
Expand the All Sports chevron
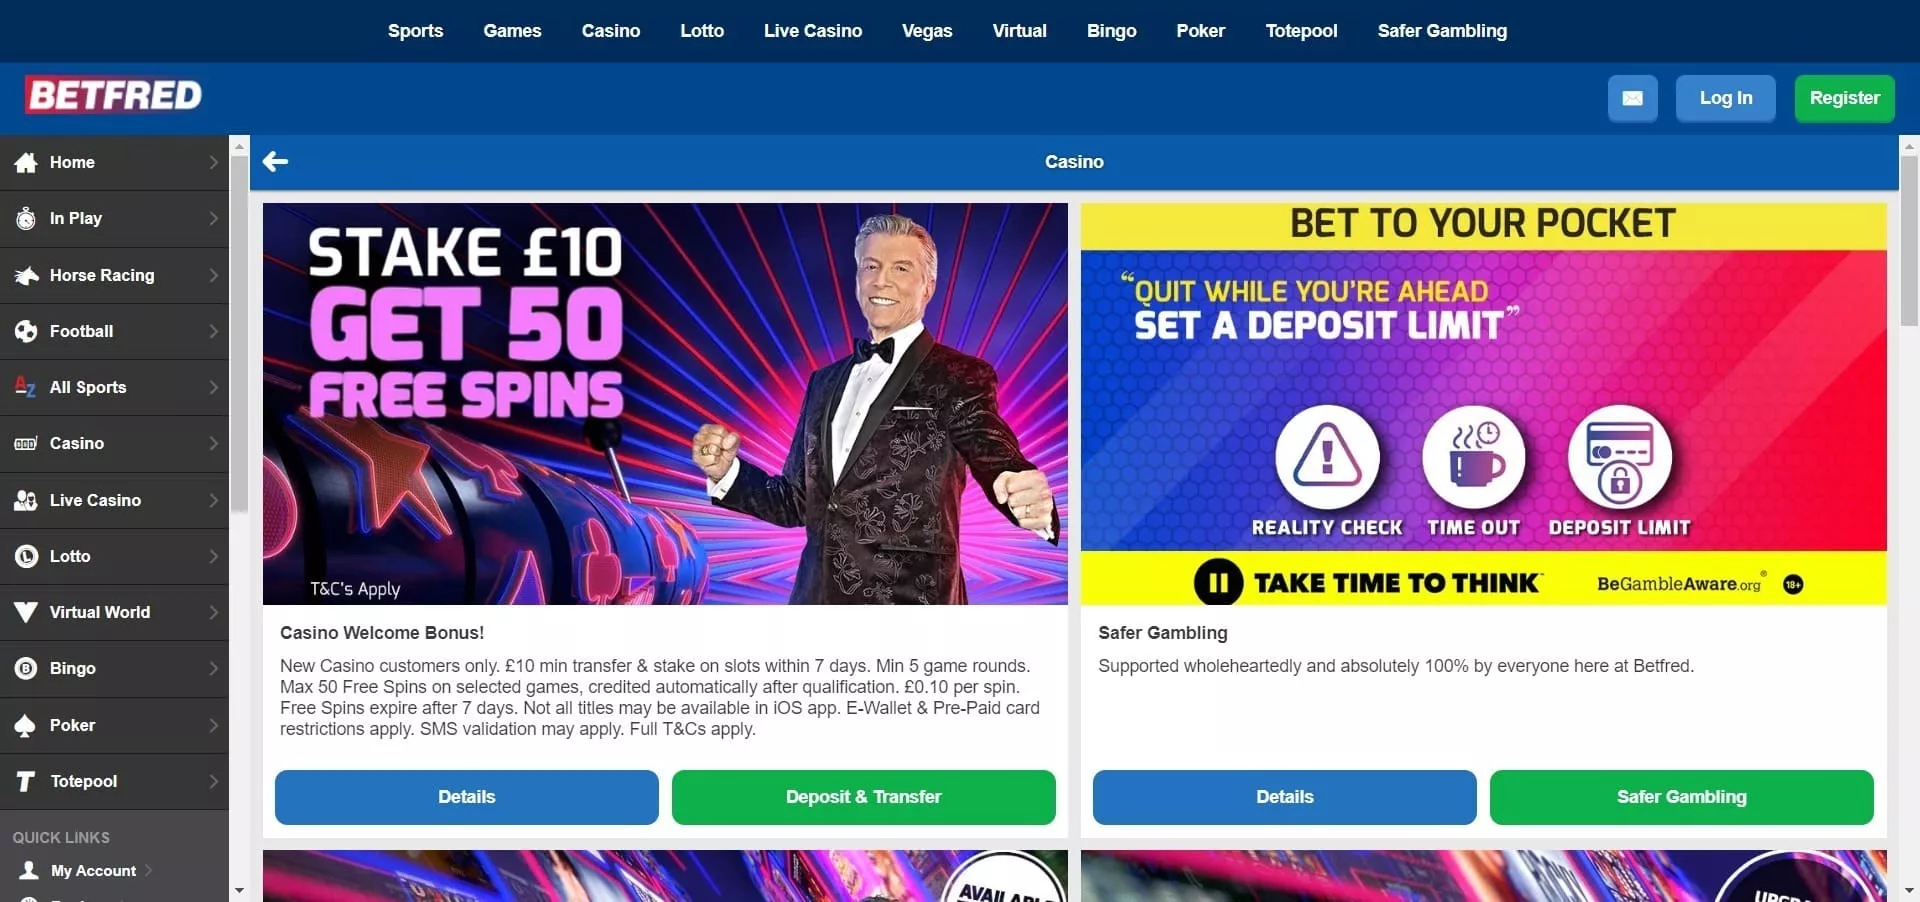213,387
